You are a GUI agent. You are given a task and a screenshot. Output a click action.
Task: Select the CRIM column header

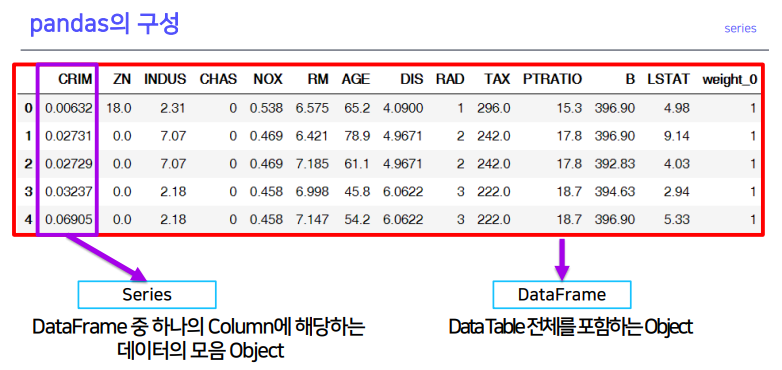[75, 79]
